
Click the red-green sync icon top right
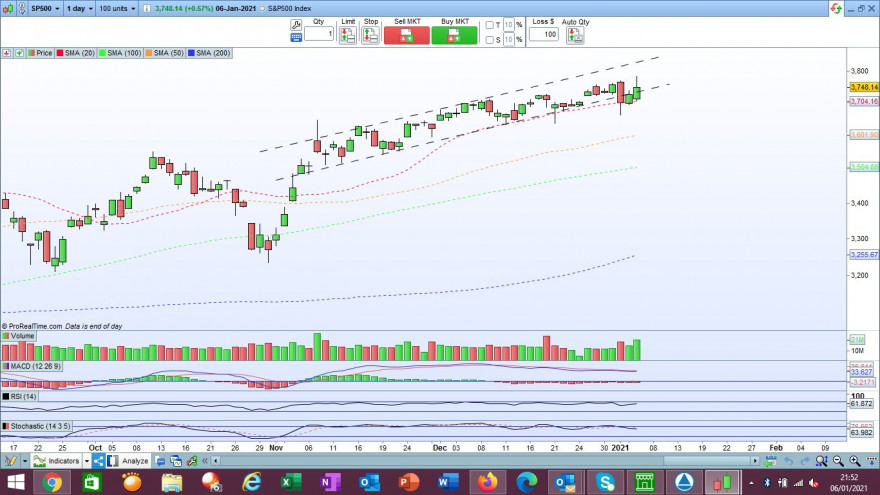pos(836,8)
